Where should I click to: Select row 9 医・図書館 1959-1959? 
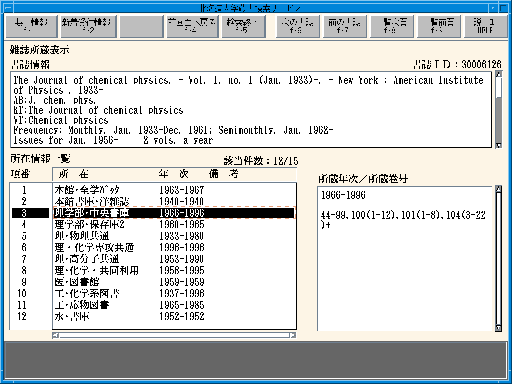coord(174,282)
